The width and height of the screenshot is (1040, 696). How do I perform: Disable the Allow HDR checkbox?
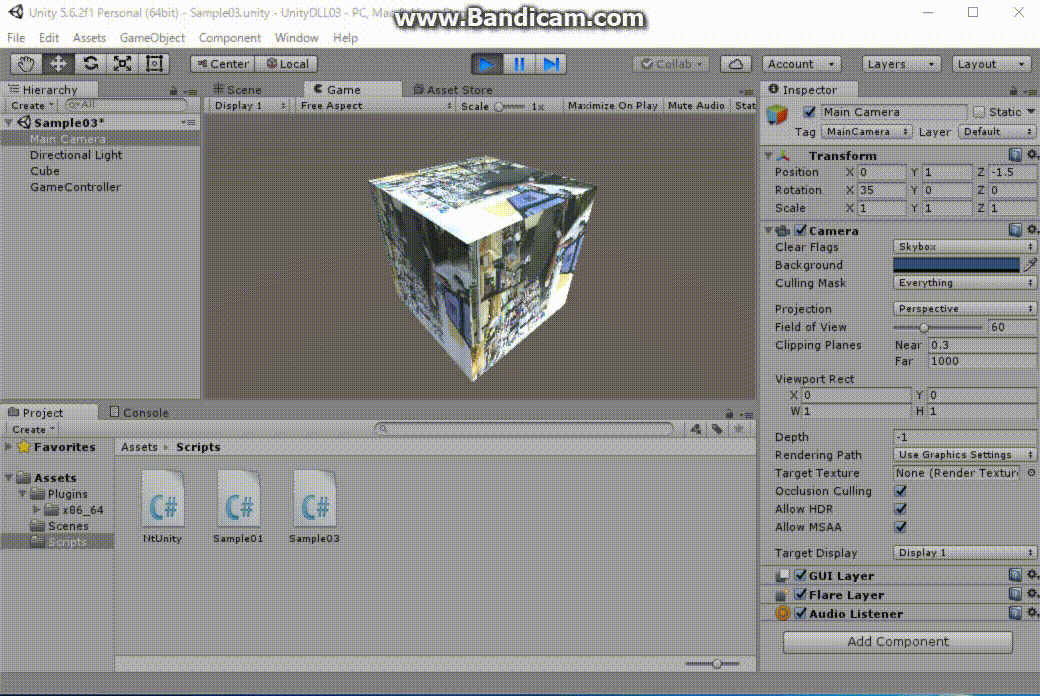901,509
